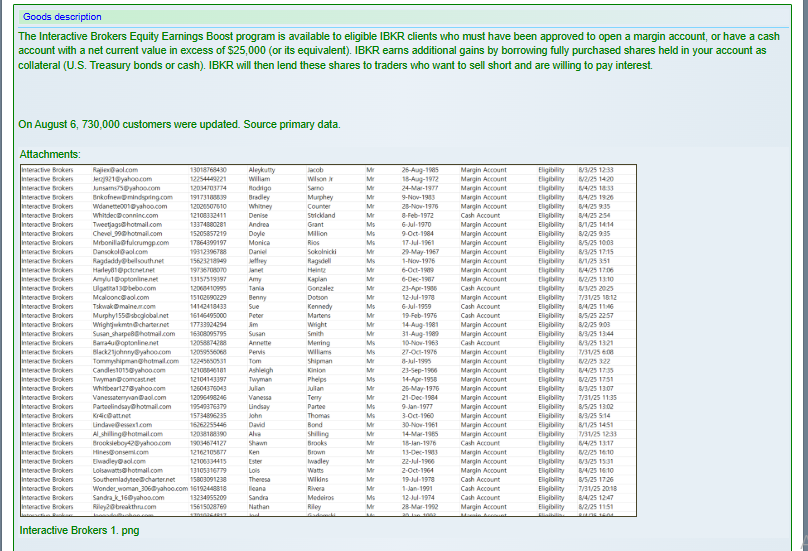Select the August 6 update notice line

(x=179, y=125)
